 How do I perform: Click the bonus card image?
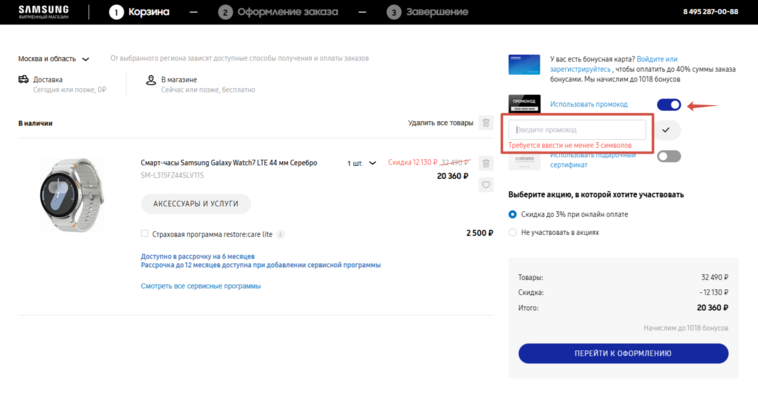click(524, 65)
